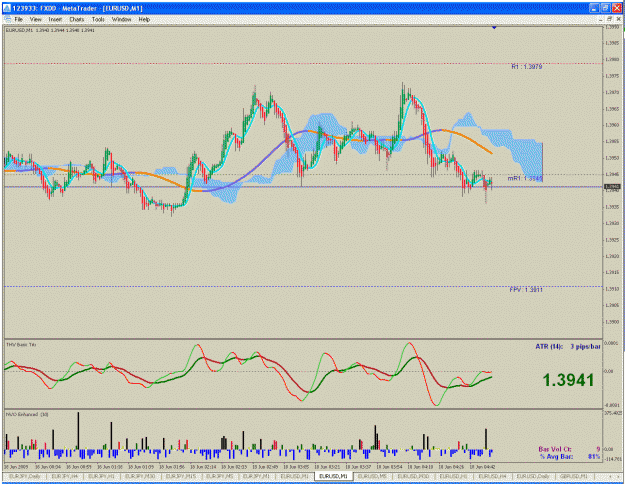Click the THV Basic Trix indicator label
Screen dimensions: 625x484
(x=21, y=344)
